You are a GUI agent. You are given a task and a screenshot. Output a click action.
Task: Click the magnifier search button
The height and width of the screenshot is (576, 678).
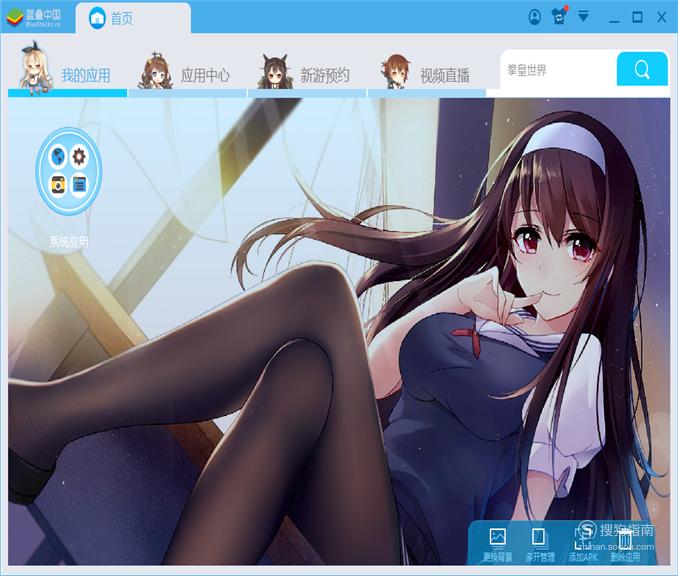point(642,69)
